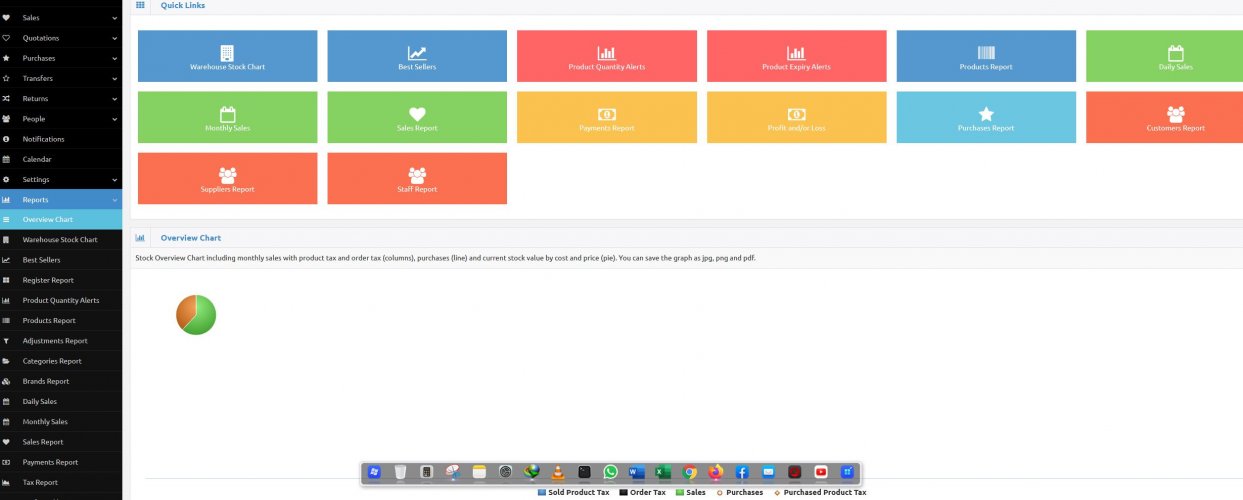Open the Warehouse Stock Chart quick link tile
Image resolution: width=1243 pixels, height=500 pixels.
(227, 56)
